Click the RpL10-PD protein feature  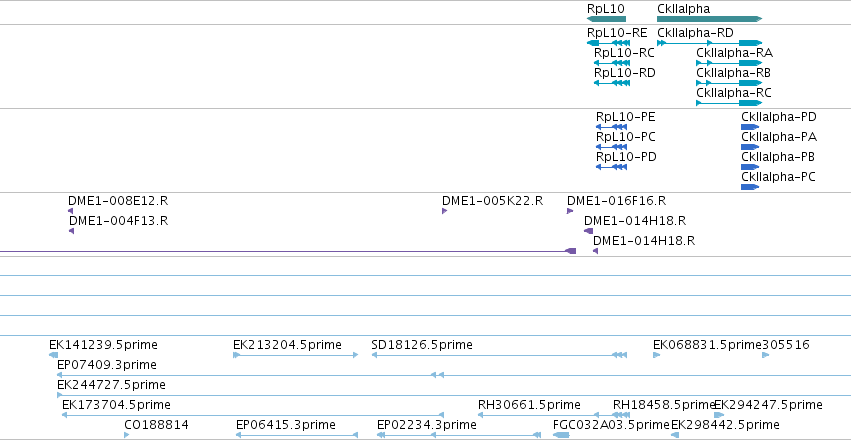coord(612,167)
